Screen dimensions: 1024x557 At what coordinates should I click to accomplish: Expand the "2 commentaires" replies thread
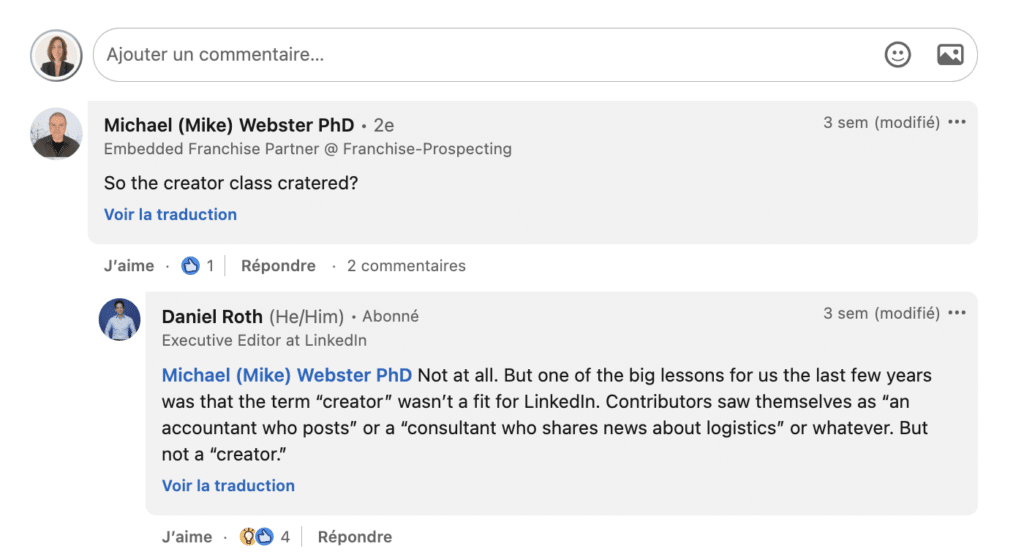(406, 266)
